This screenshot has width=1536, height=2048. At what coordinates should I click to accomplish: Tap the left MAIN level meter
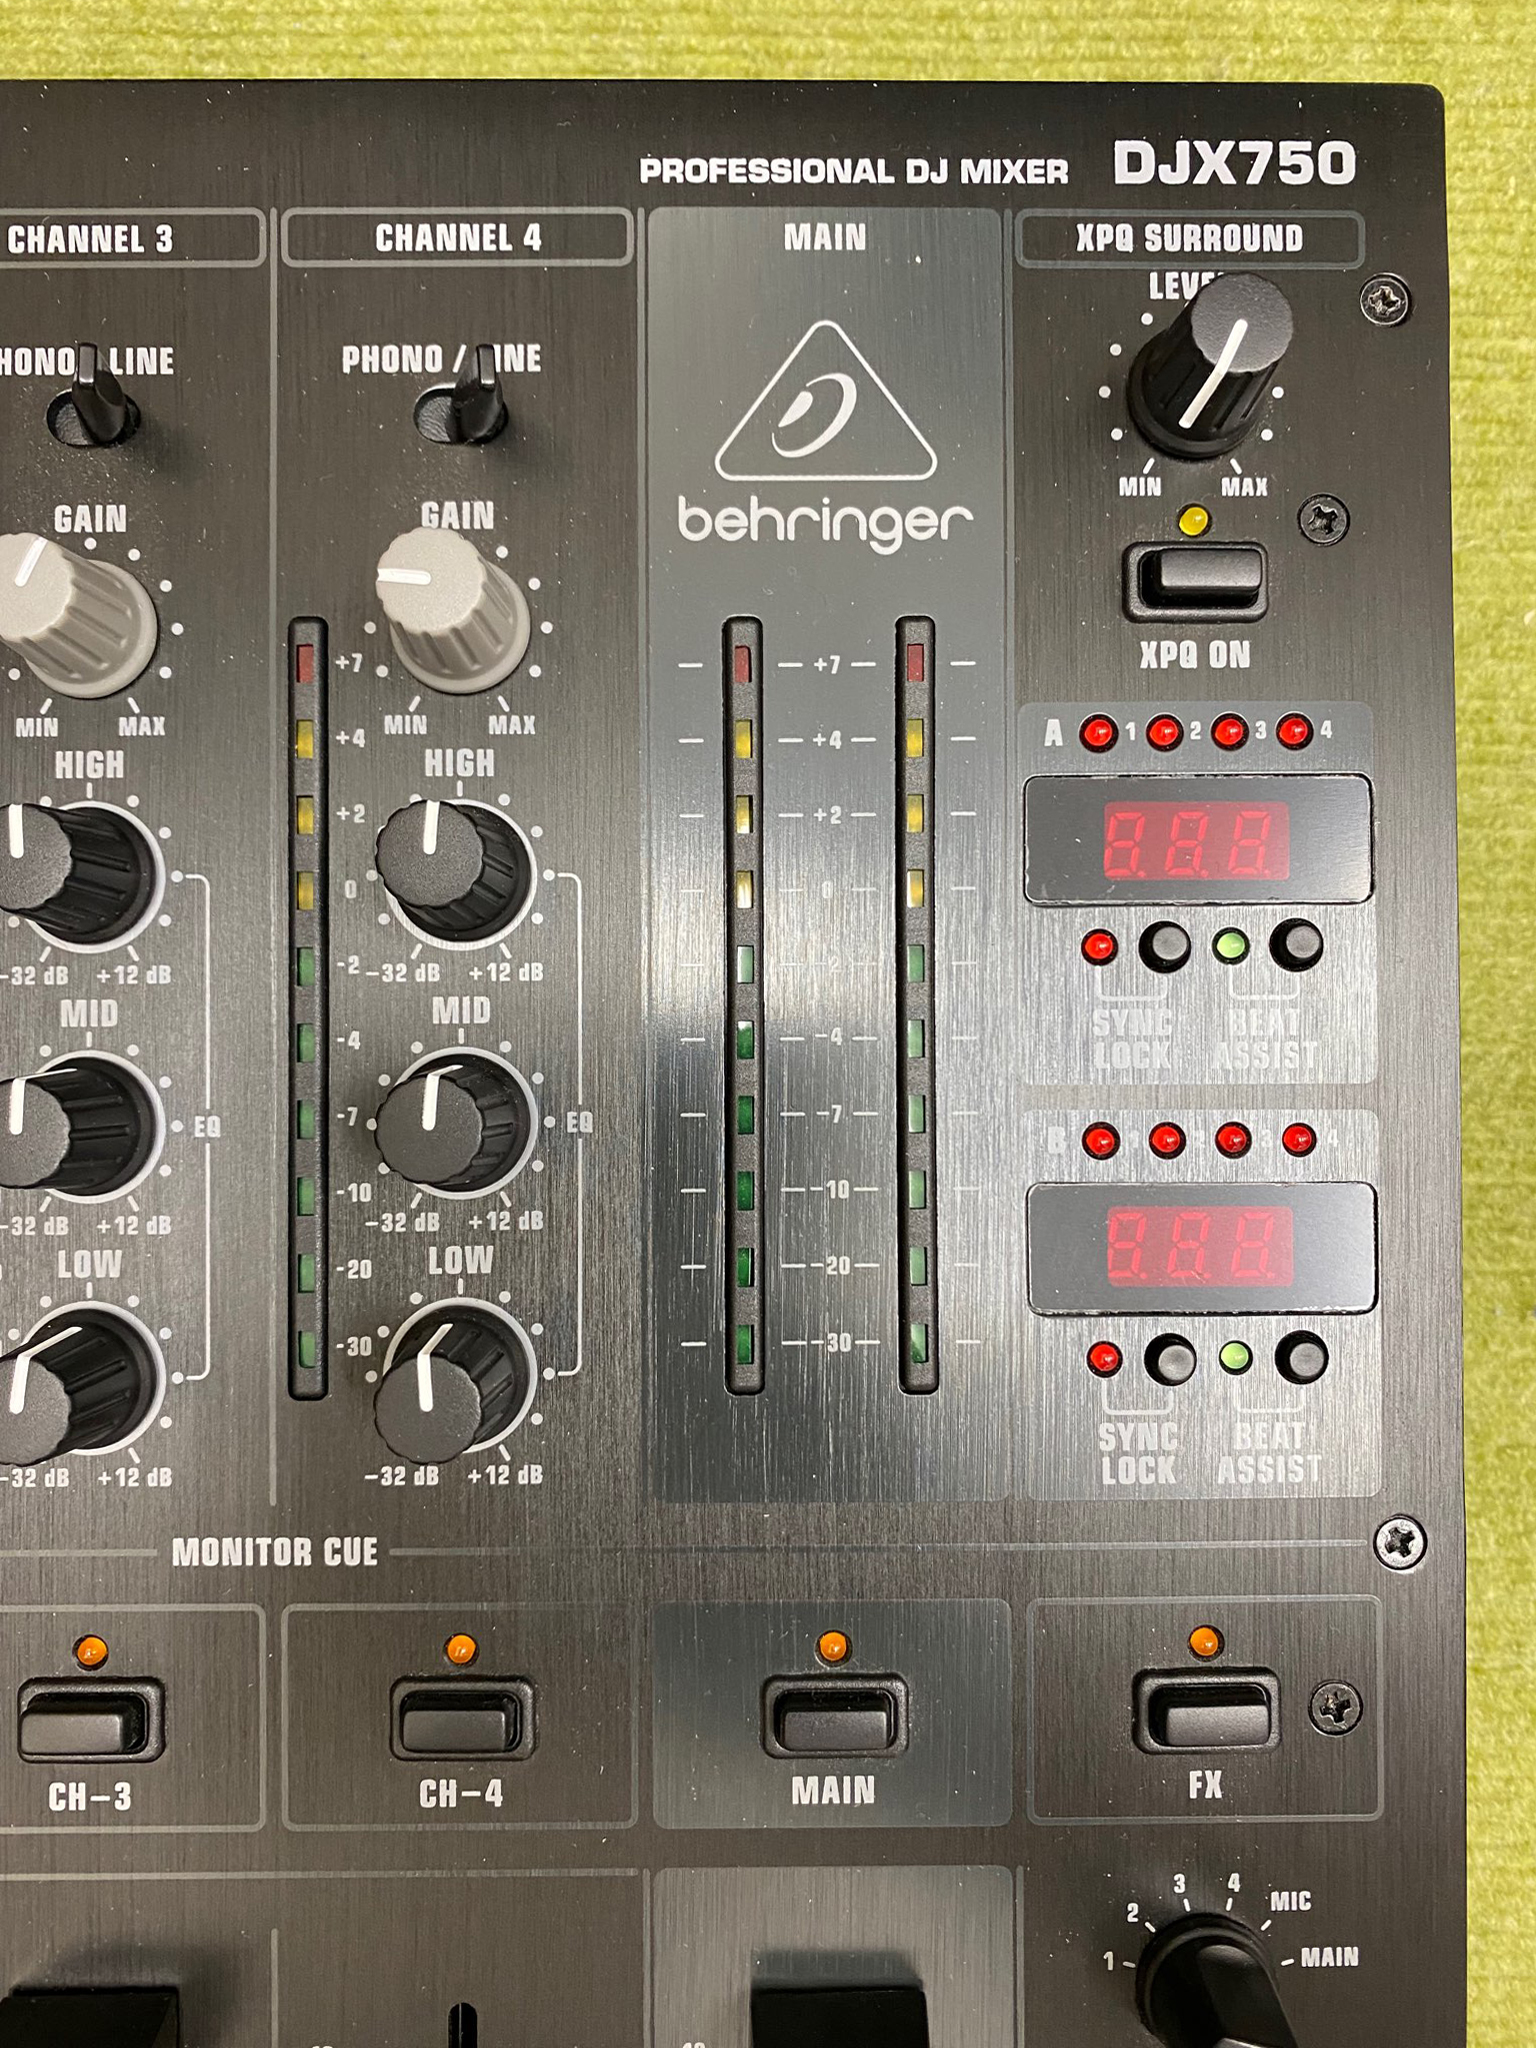coord(743,1004)
